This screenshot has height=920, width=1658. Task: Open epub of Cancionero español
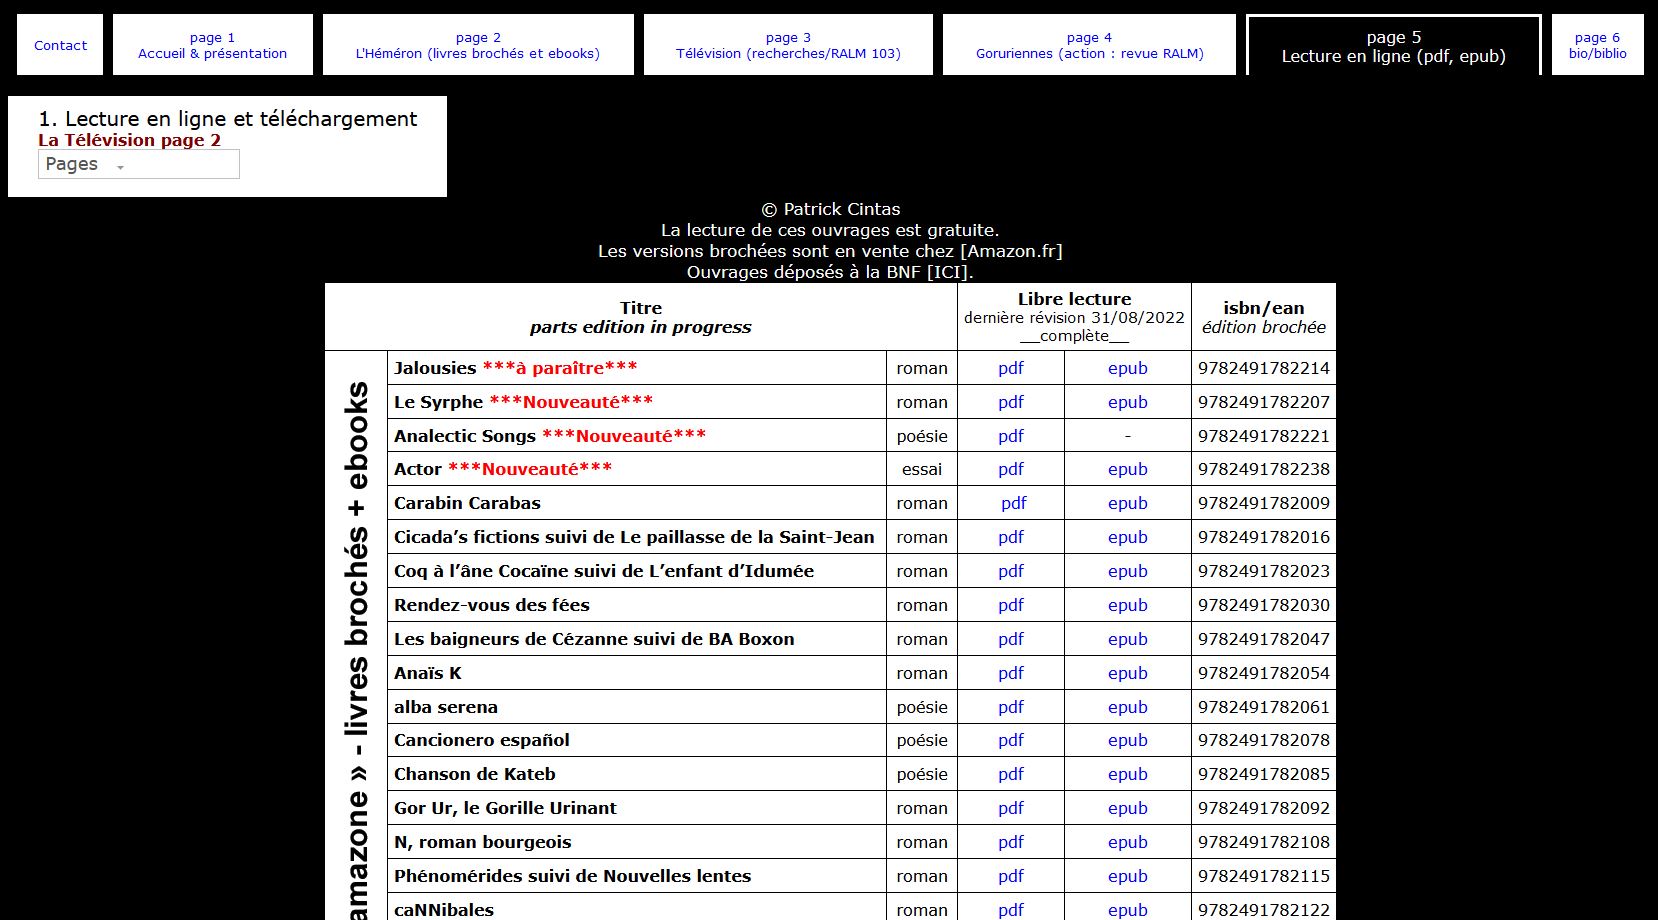point(1127,740)
